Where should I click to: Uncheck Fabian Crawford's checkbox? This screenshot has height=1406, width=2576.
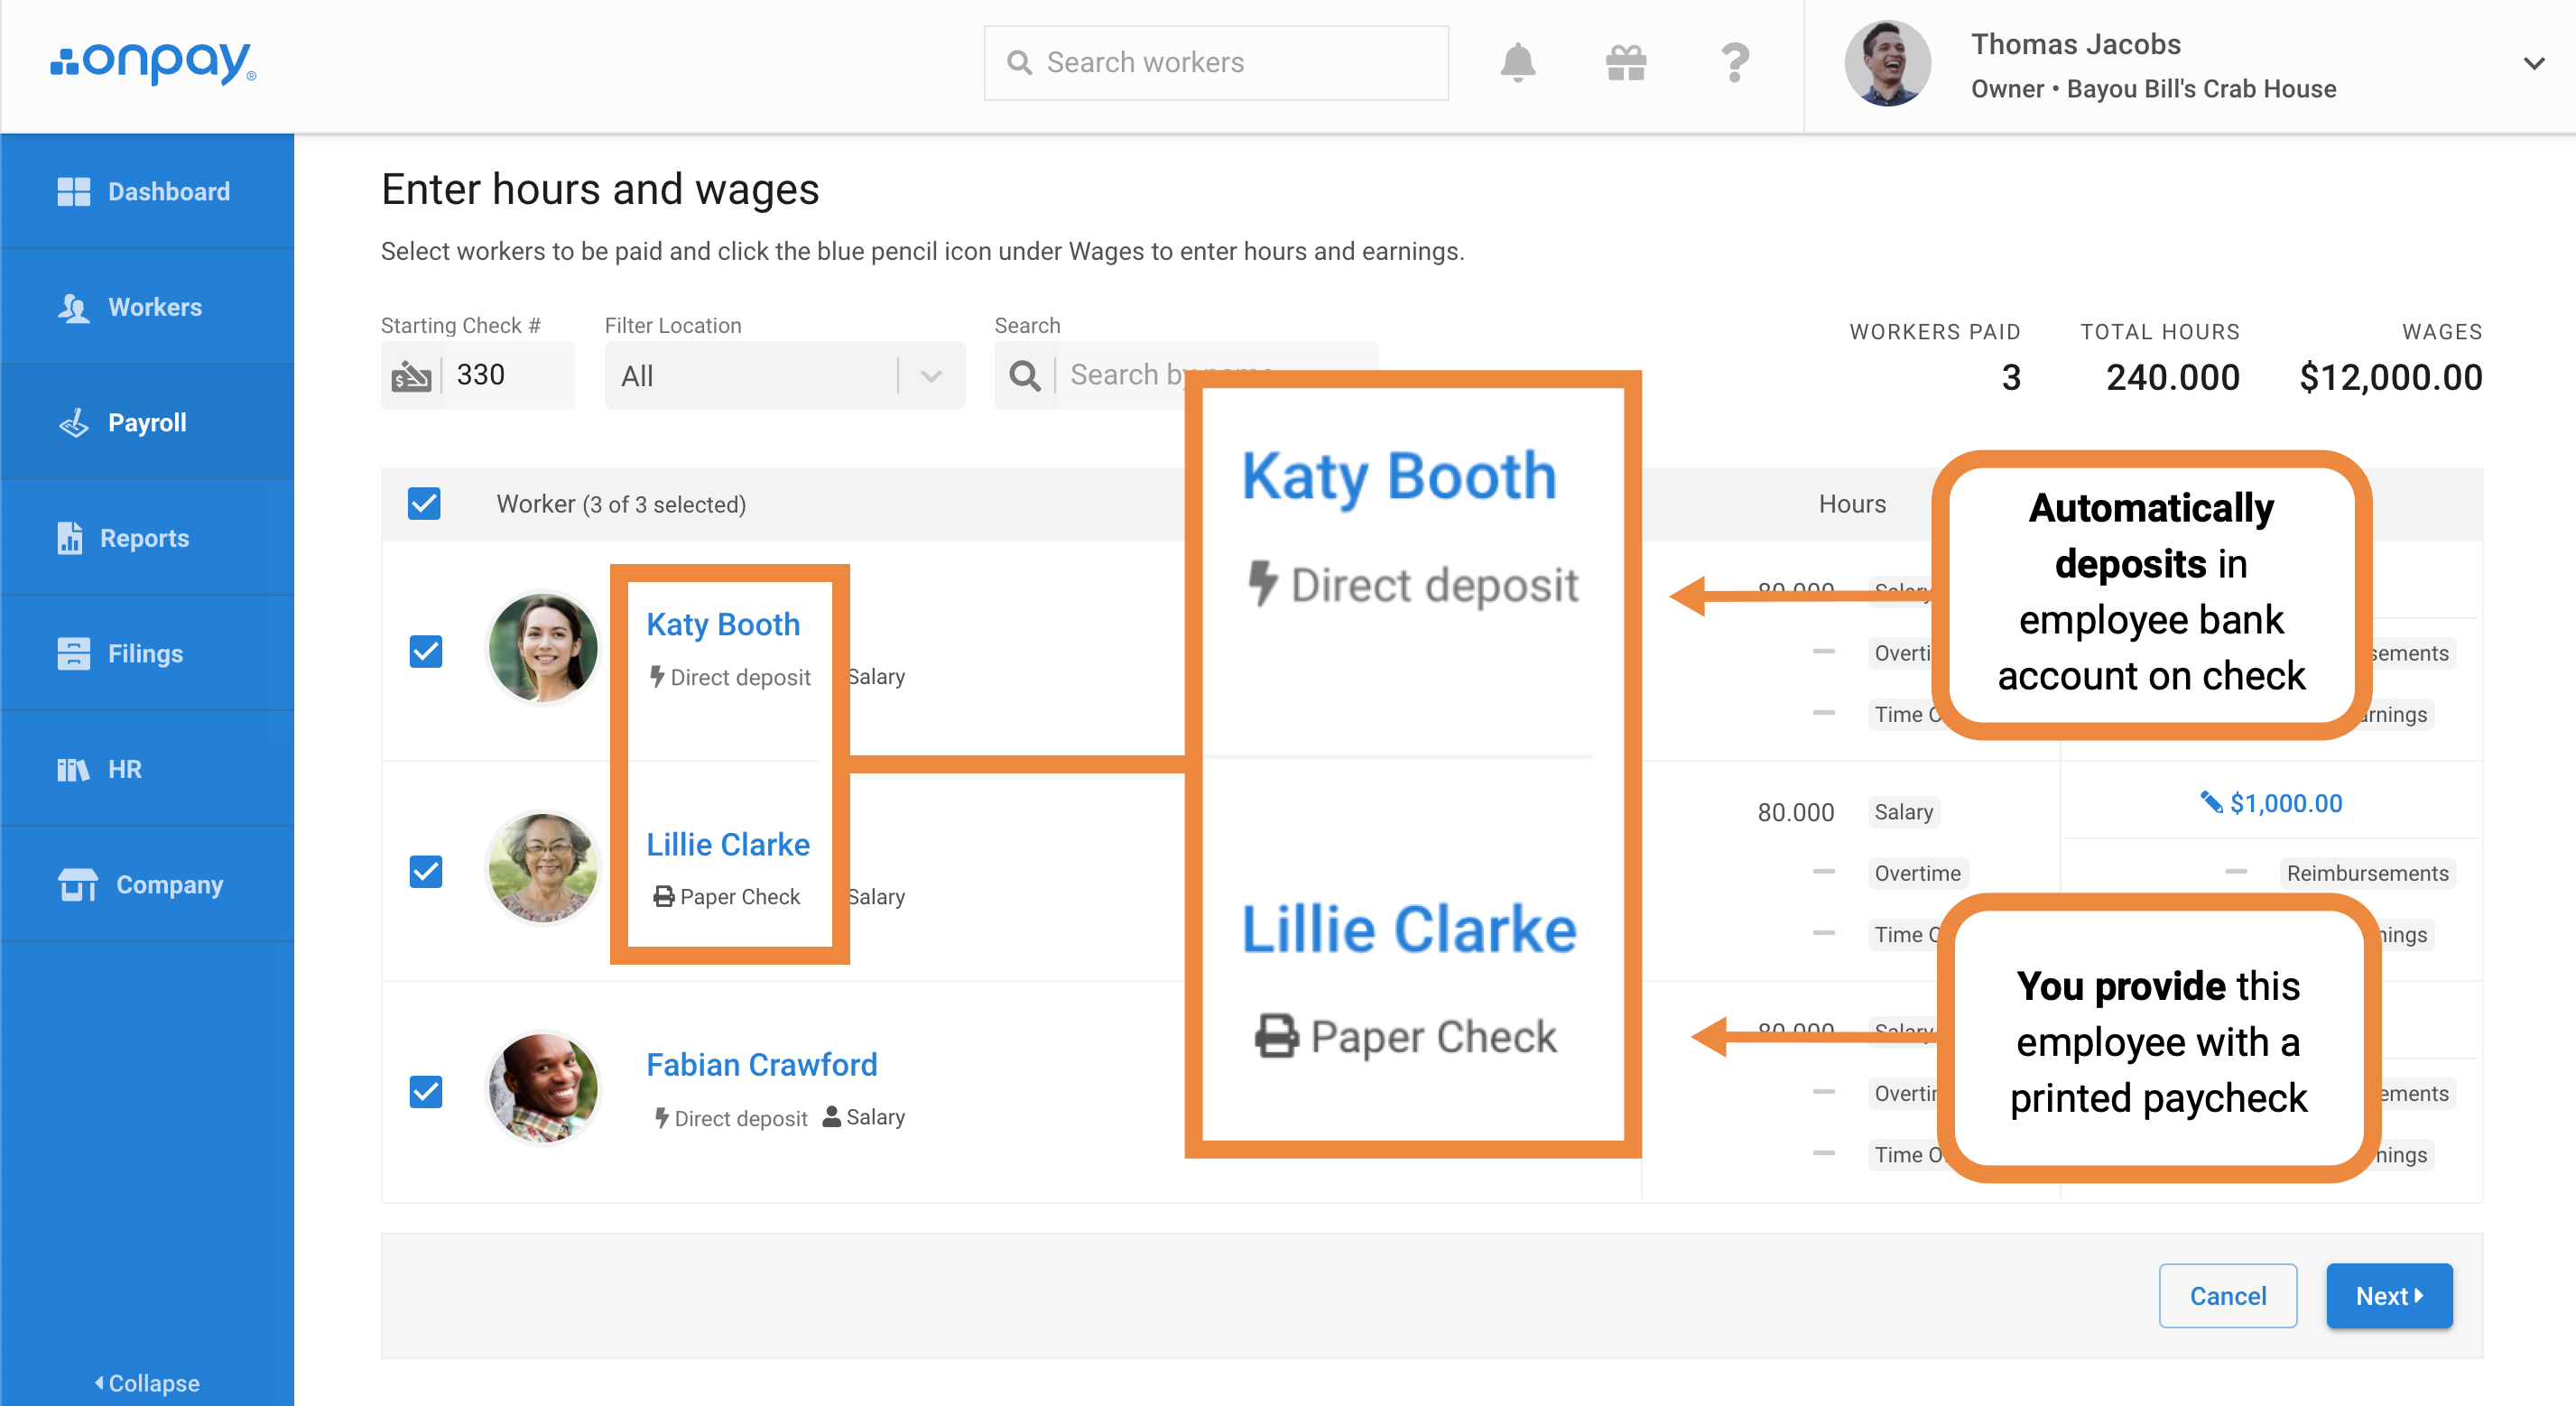tap(426, 1091)
